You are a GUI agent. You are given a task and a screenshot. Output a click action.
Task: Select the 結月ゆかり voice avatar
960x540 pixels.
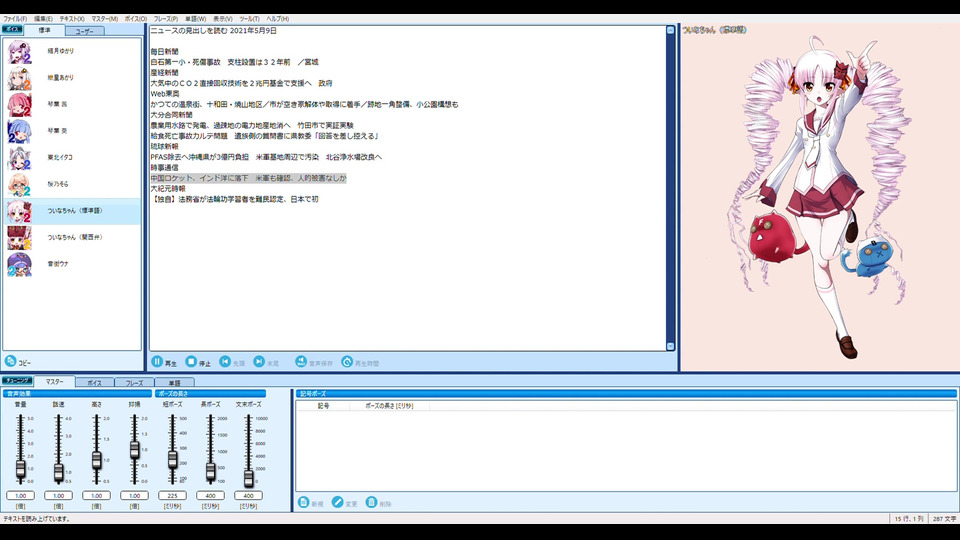click(19, 51)
